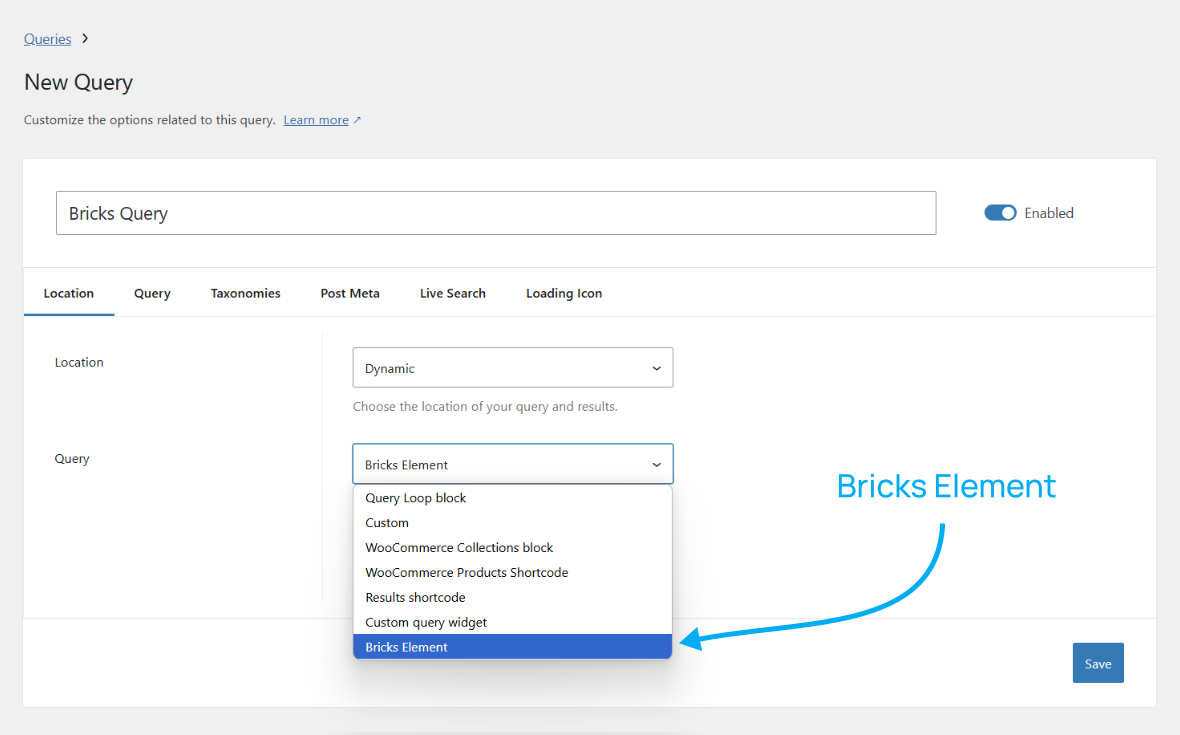Image resolution: width=1180 pixels, height=735 pixels.
Task: Click the external link icon beside Learn more
Action: 357,120
